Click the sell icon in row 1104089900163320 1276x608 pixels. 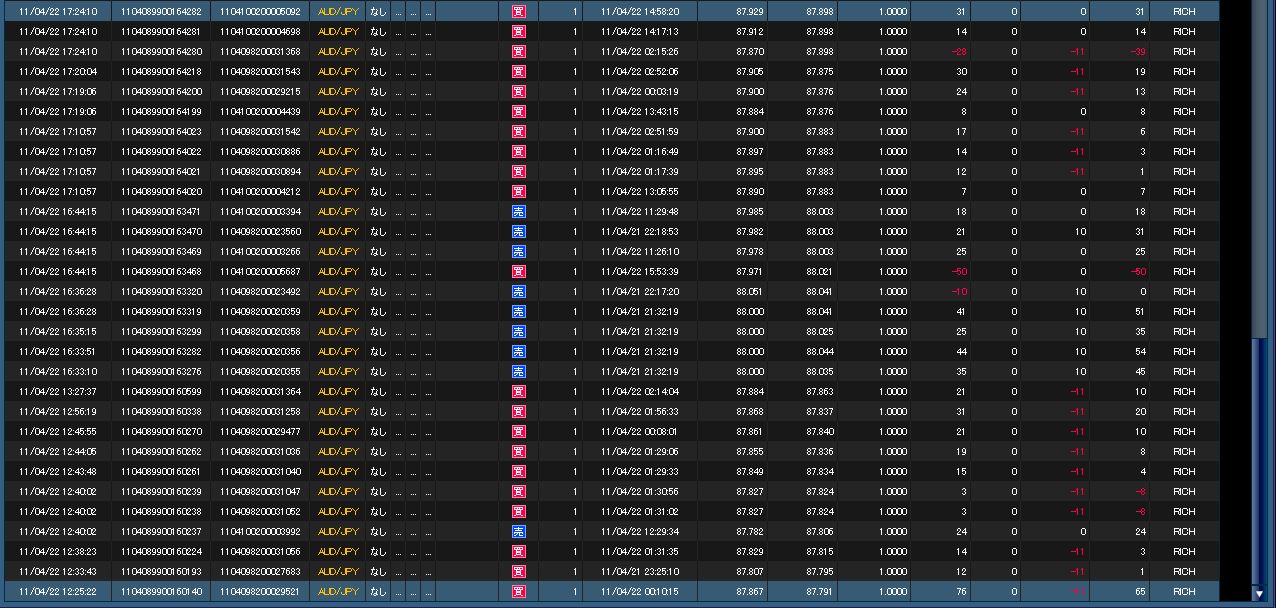518,292
